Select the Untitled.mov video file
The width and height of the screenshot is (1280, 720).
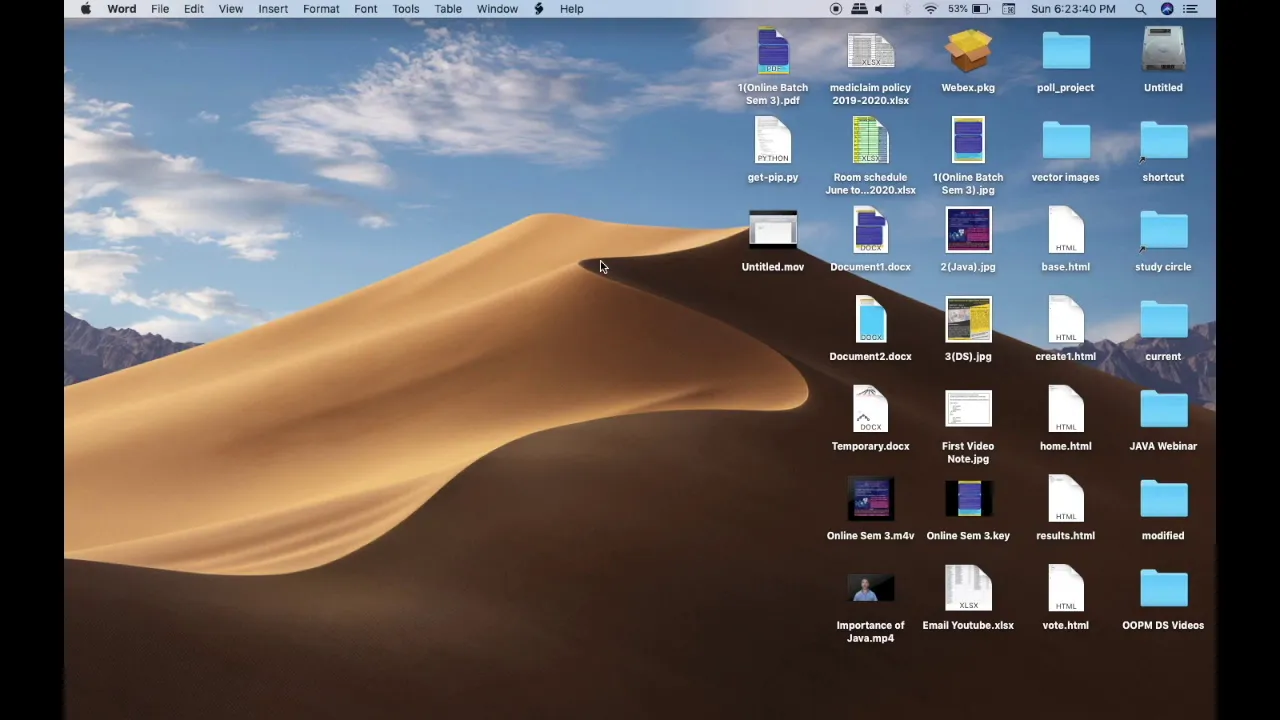pyautogui.click(x=773, y=230)
